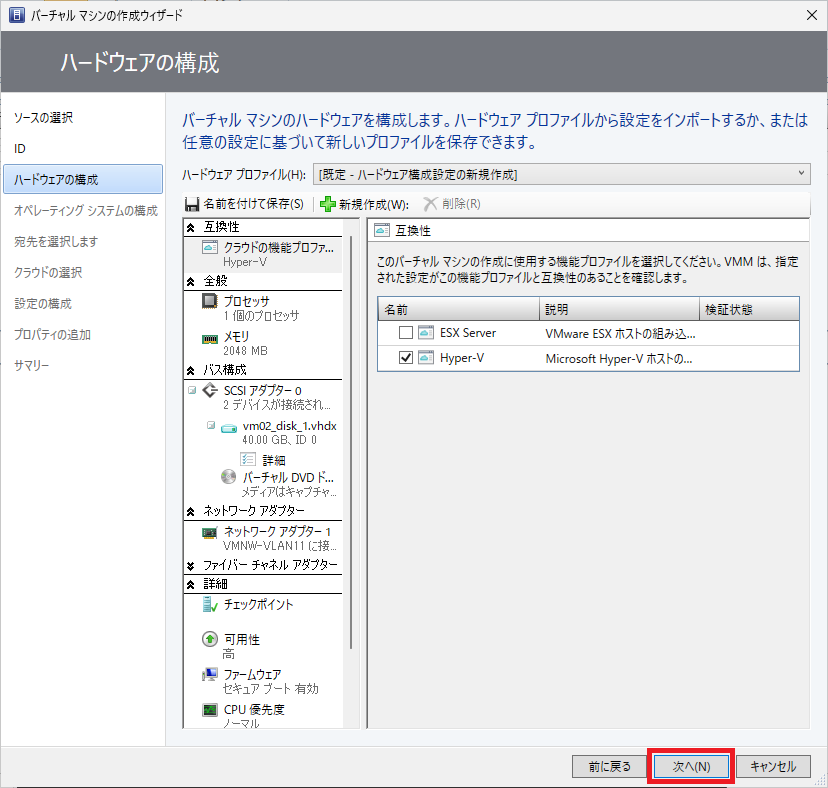828x788 pixels.
Task: Go to ソースの選択 wizard step
Action: [x=43, y=118]
